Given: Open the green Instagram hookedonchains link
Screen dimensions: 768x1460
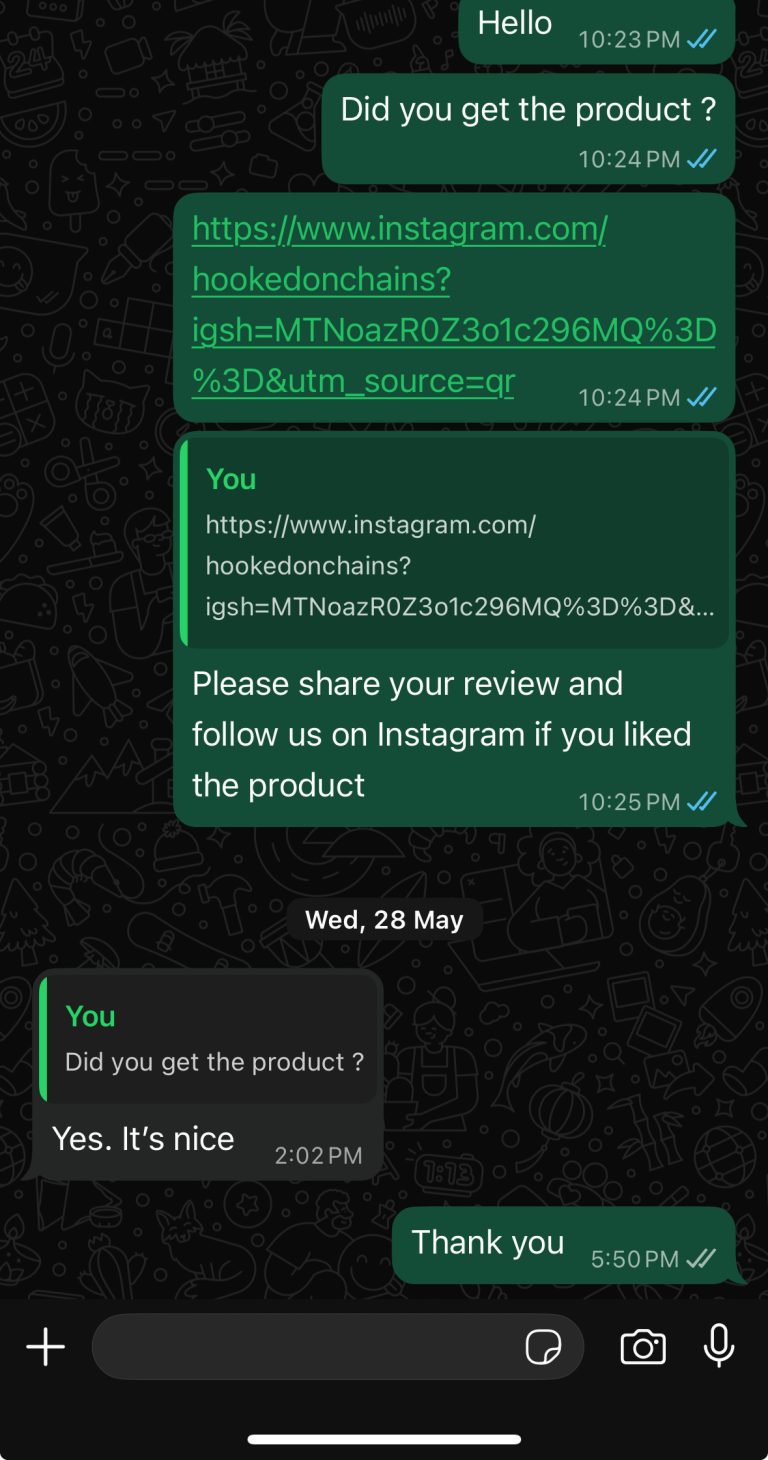Looking at the screenshot, I should (x=453, y=305).
